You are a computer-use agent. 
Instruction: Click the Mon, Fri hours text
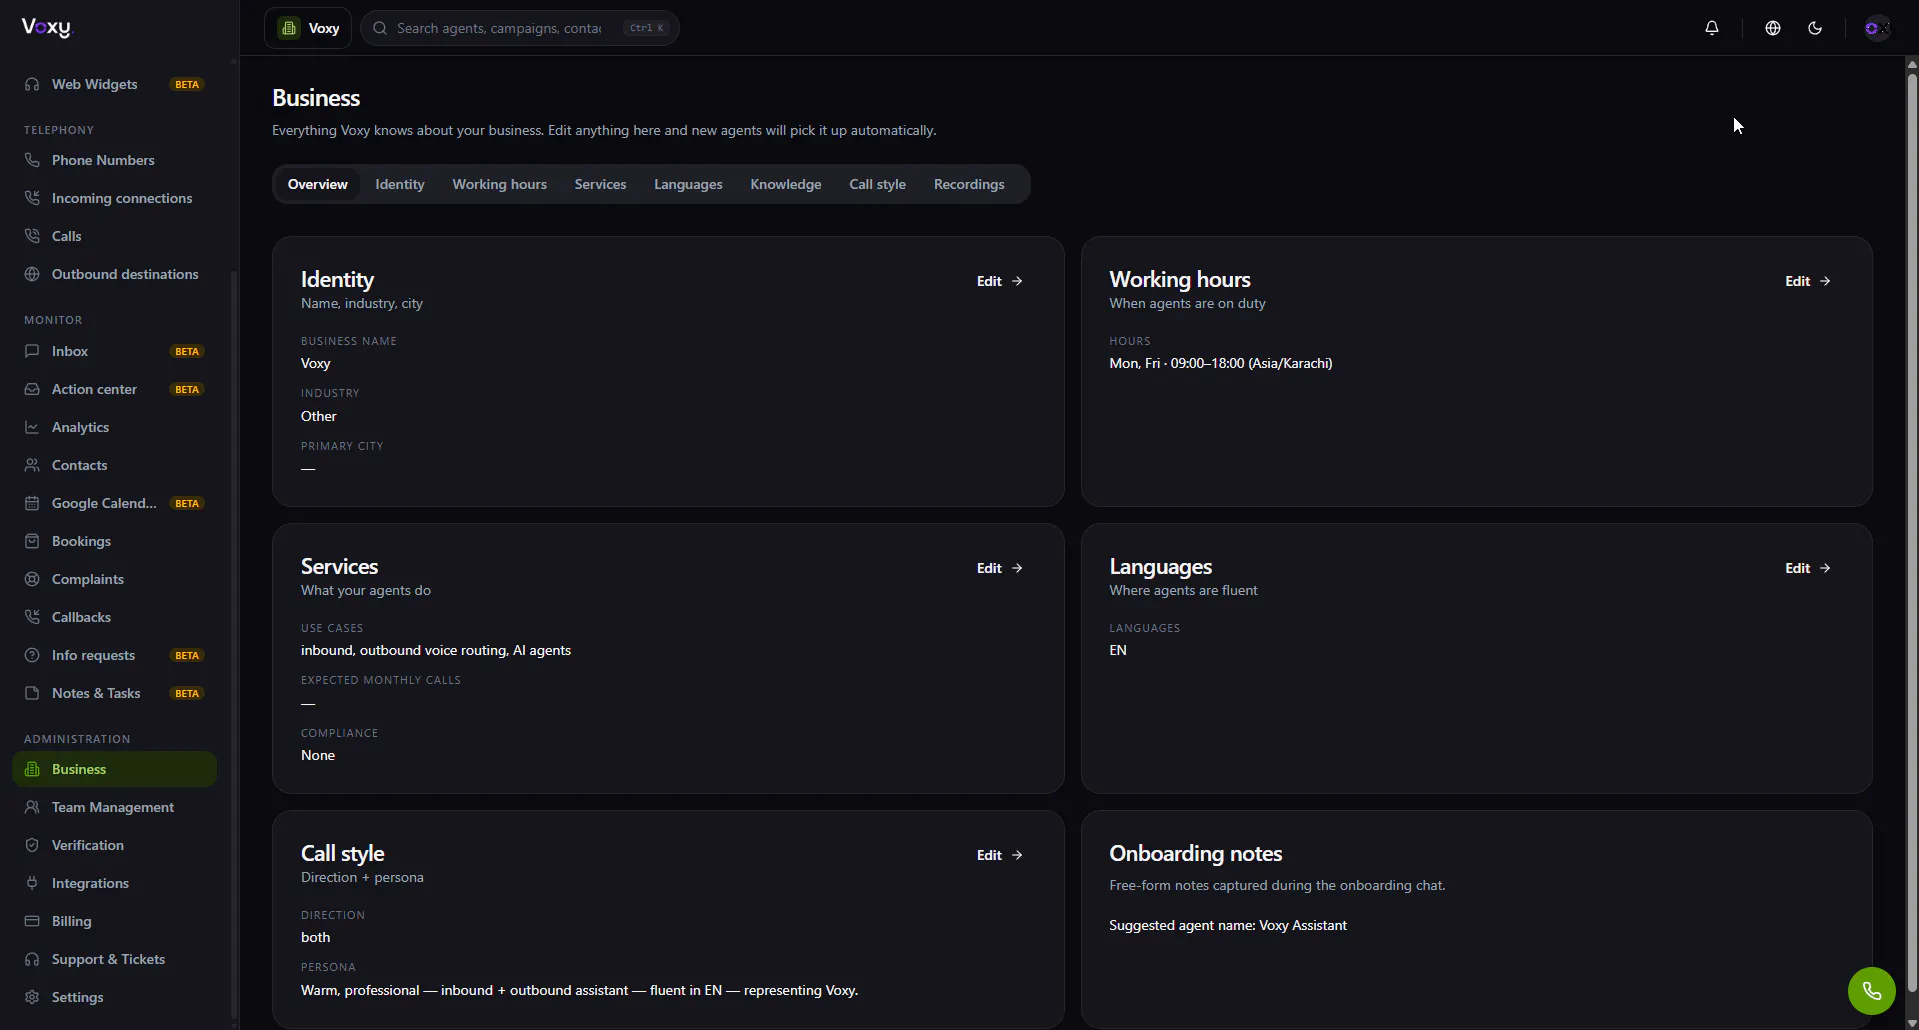click(x=1221, y=363)
